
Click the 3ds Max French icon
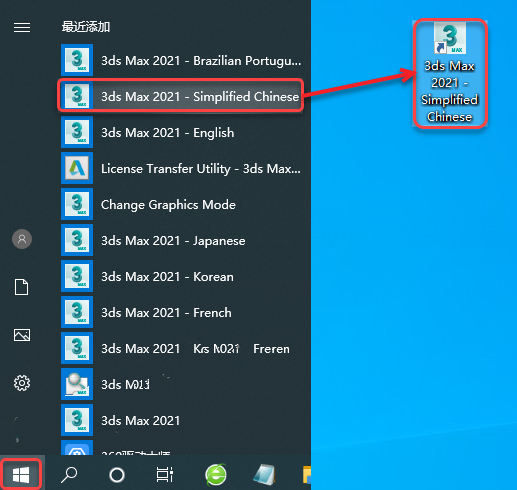tap(77, 312)
